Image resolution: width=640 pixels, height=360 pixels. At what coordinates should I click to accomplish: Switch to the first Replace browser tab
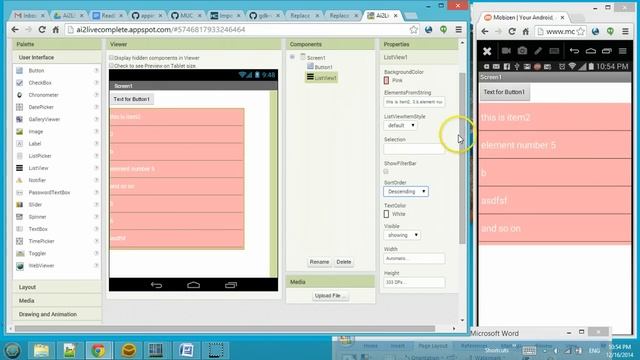(304, 16)
